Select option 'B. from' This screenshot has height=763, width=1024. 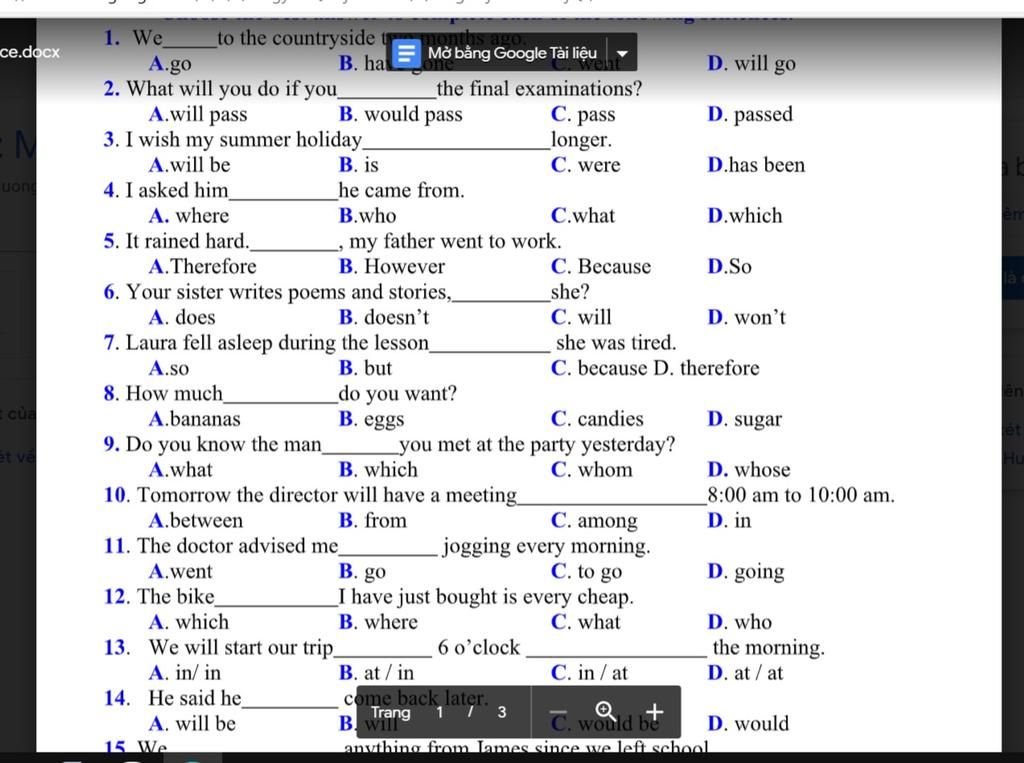click(373, 521)
